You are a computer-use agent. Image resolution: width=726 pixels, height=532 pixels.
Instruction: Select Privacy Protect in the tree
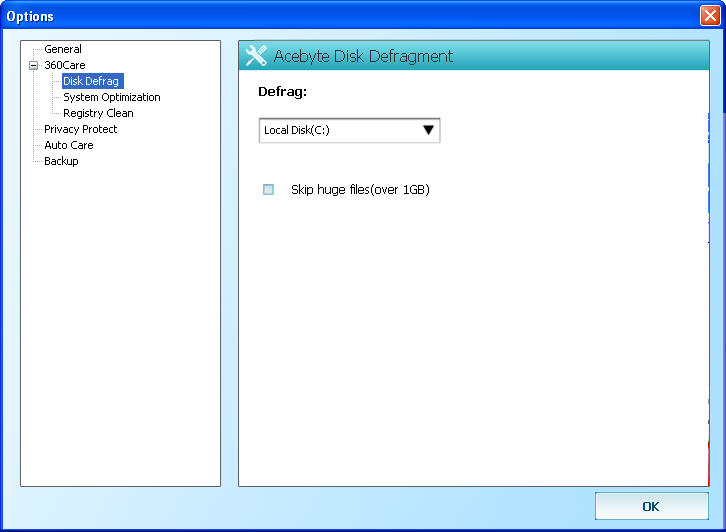point(81,129)
